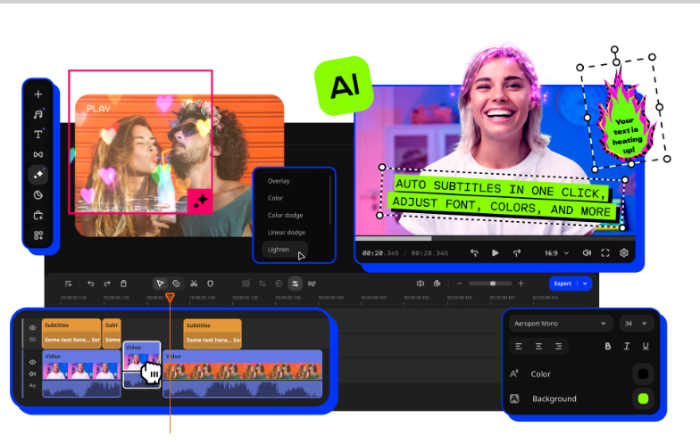Select the orange couple Video clip
This screenshot has width=700, height=444.
click(243, 373)
